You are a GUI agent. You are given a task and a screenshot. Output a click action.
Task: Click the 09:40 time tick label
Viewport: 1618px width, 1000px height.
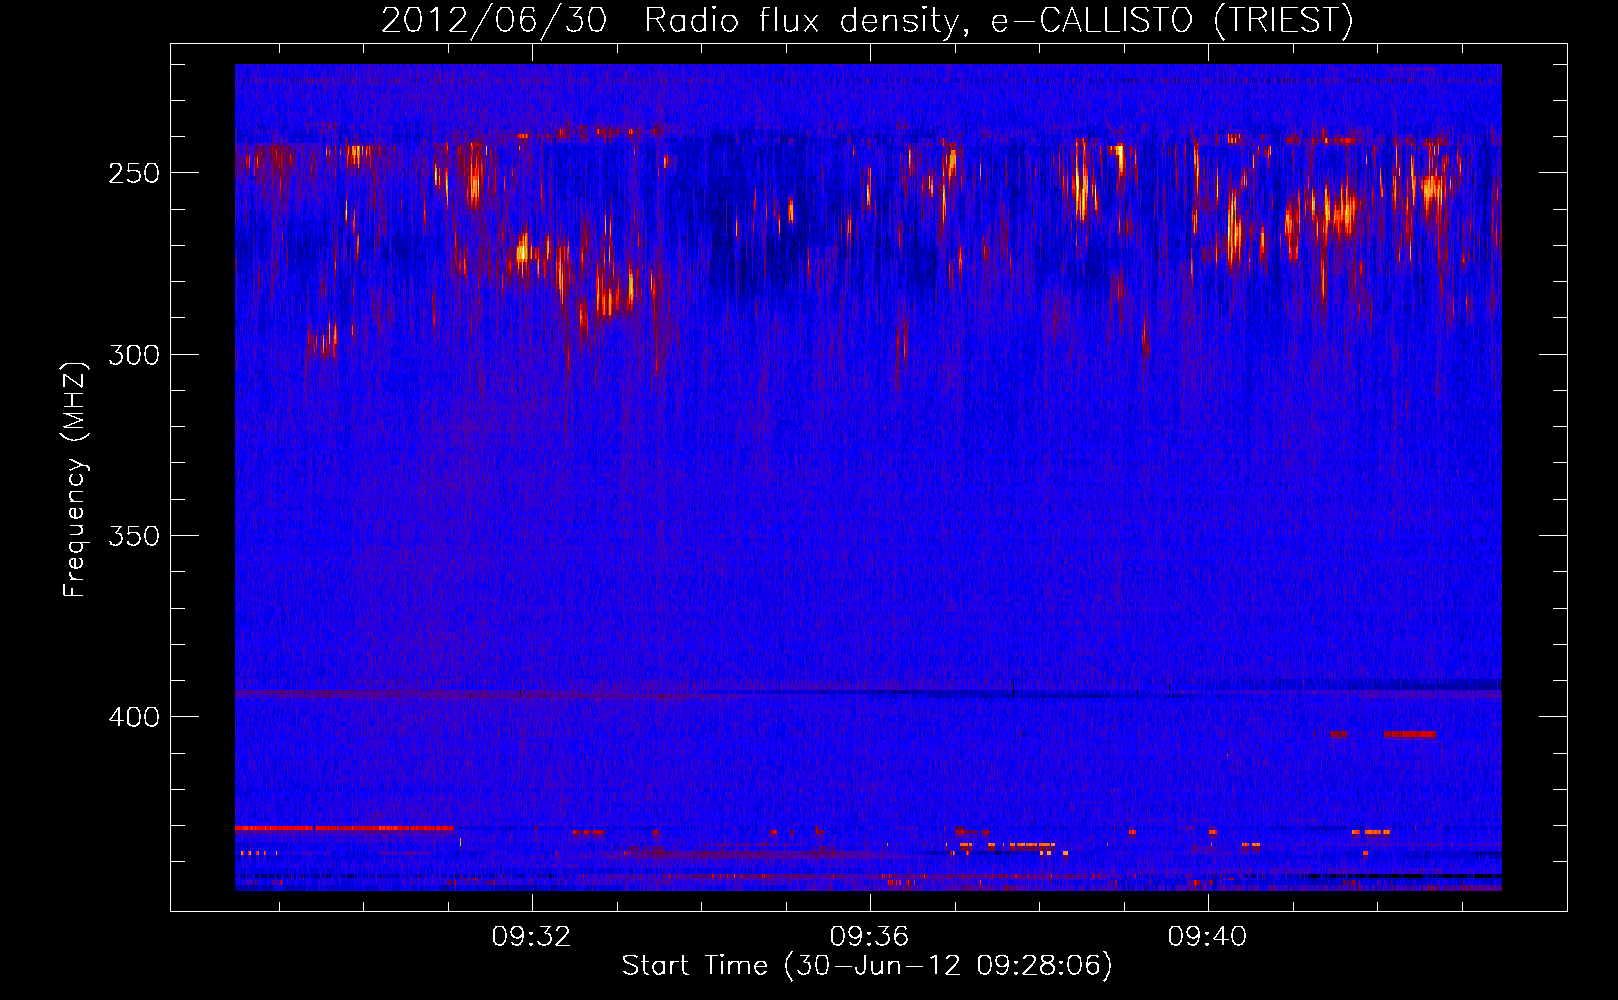[x=1207, y=937]
